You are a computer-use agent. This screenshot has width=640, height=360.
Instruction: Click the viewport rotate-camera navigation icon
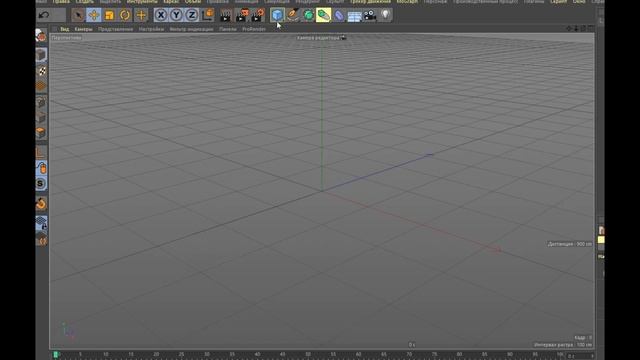pos(584,29)
